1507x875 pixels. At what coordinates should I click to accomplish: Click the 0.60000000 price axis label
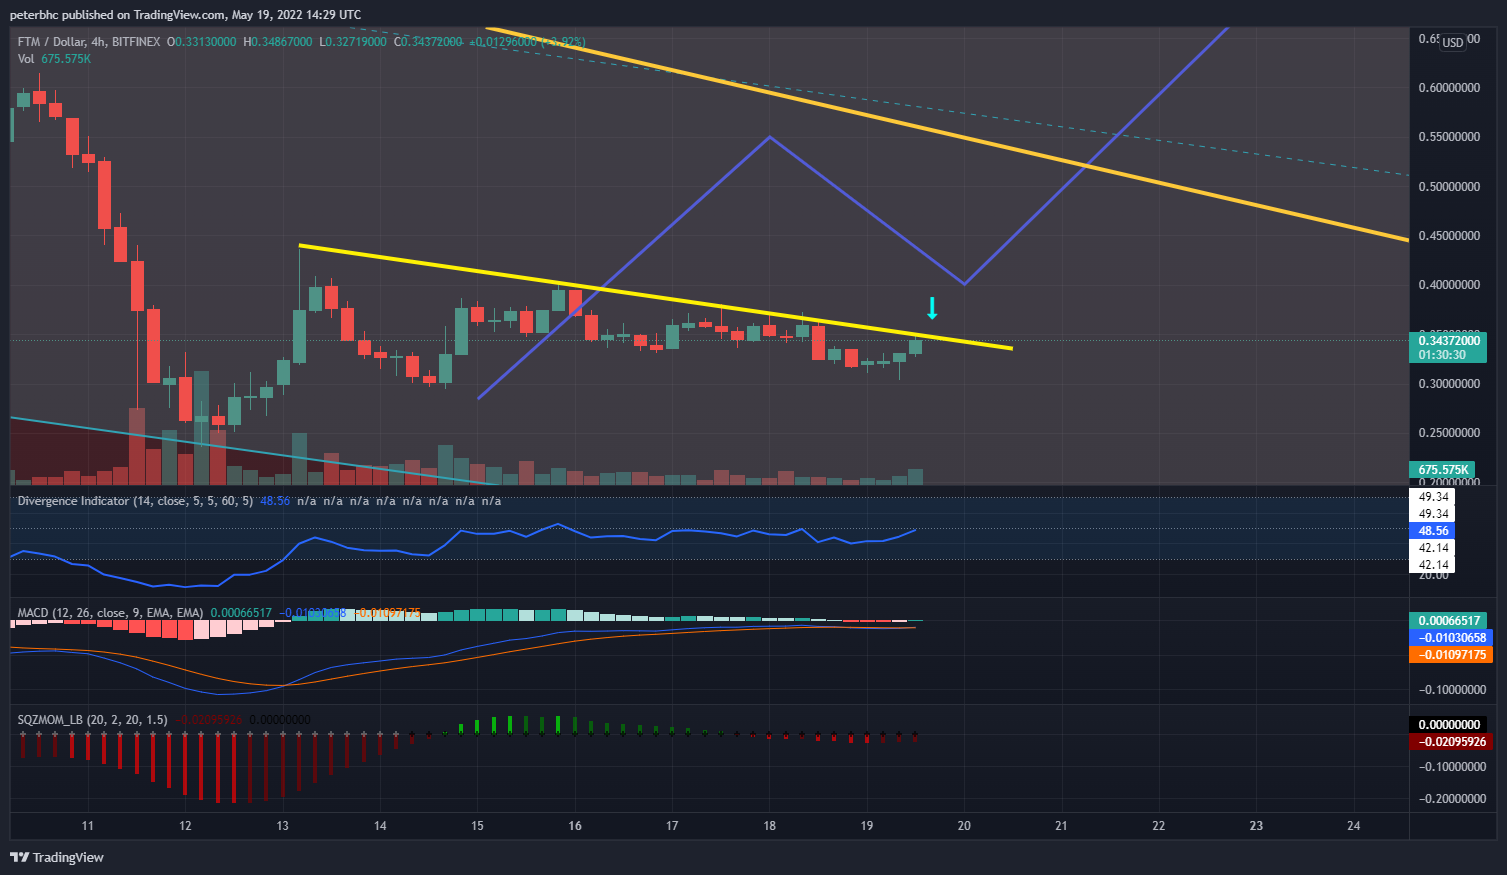1449,88
